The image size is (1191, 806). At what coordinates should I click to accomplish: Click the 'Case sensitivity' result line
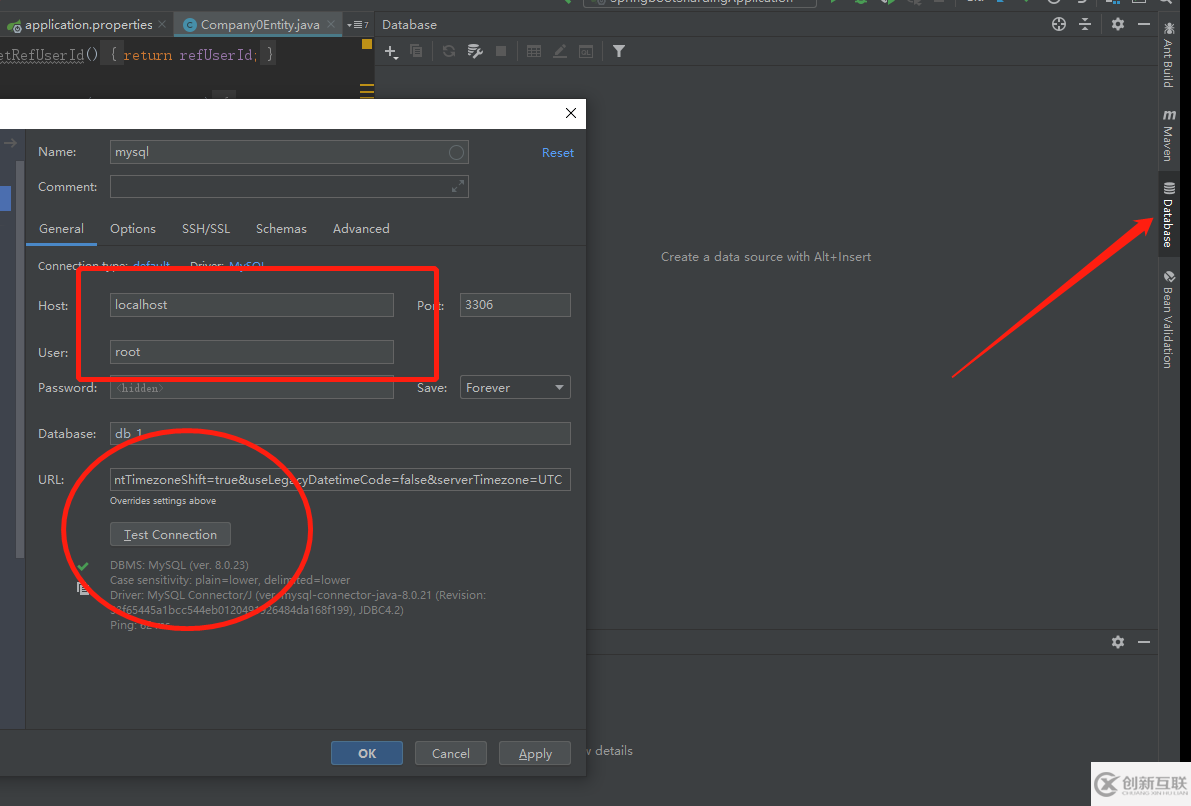(x=229, y=580)
